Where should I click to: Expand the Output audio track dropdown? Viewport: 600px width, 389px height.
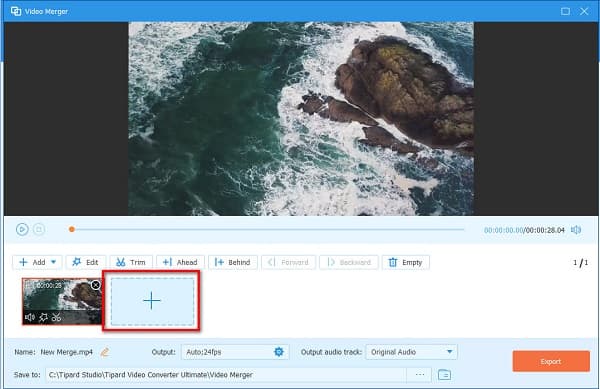point(411,352)
